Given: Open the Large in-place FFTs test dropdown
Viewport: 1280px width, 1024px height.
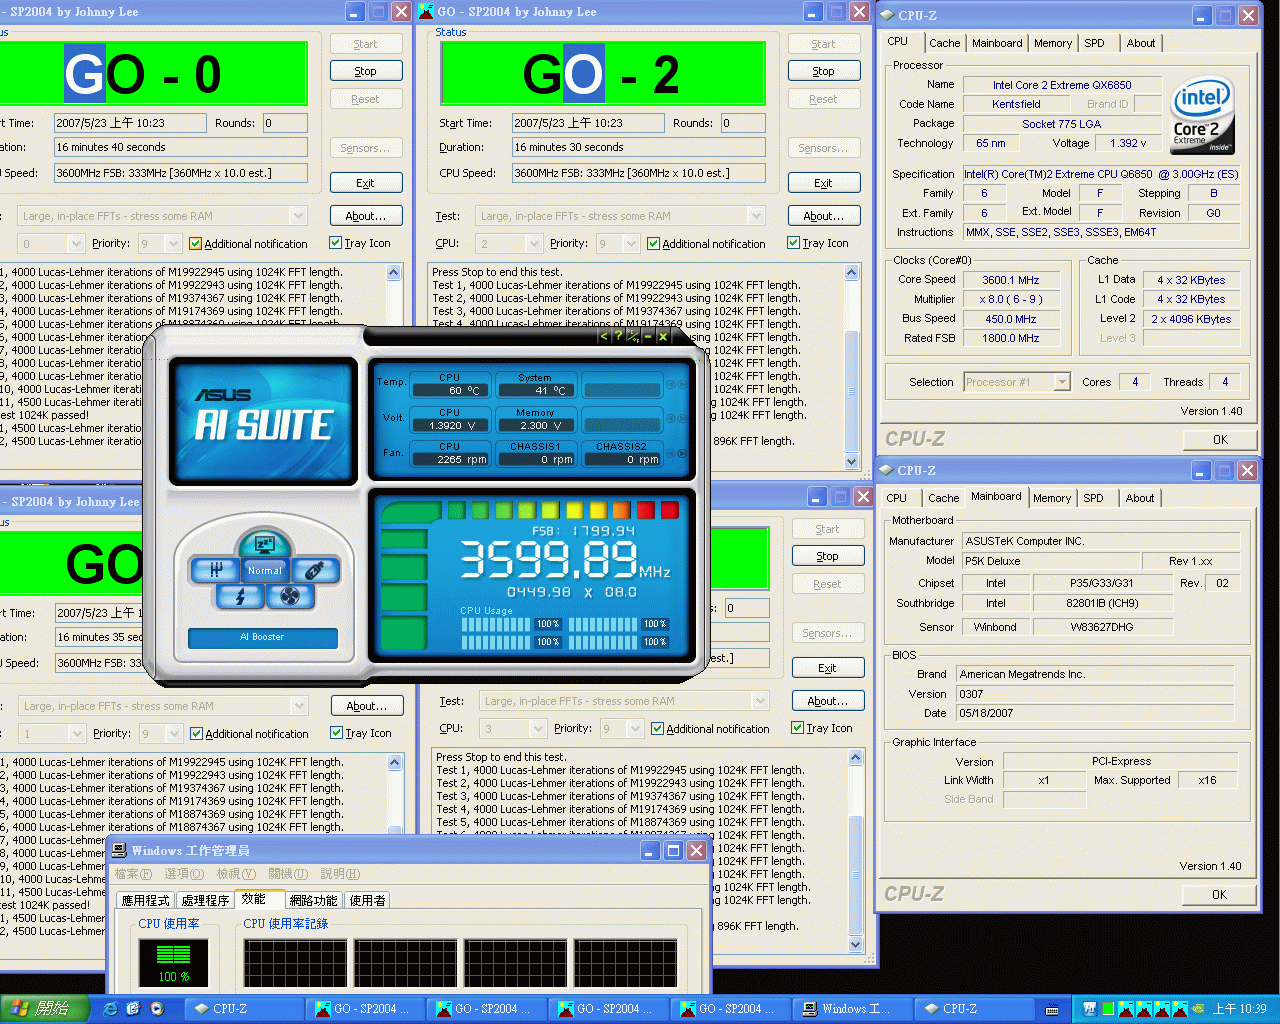Looking at the screenshot, I should tap(757, 215).
